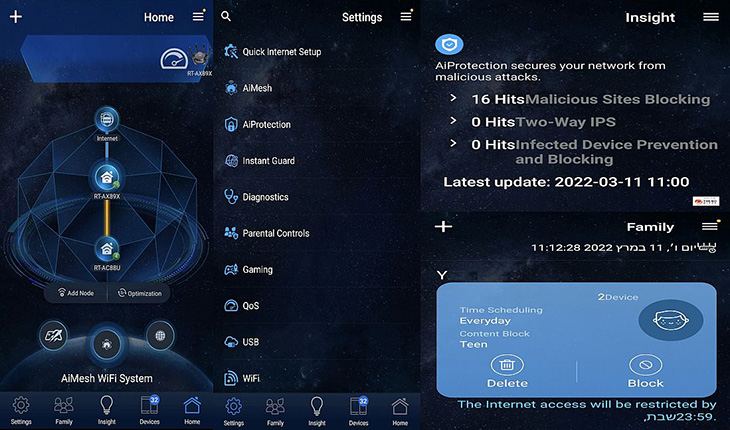Select the Time Scheduling Everyday text
This screenshot has height=430, width=730.
(x=501, y=315)
